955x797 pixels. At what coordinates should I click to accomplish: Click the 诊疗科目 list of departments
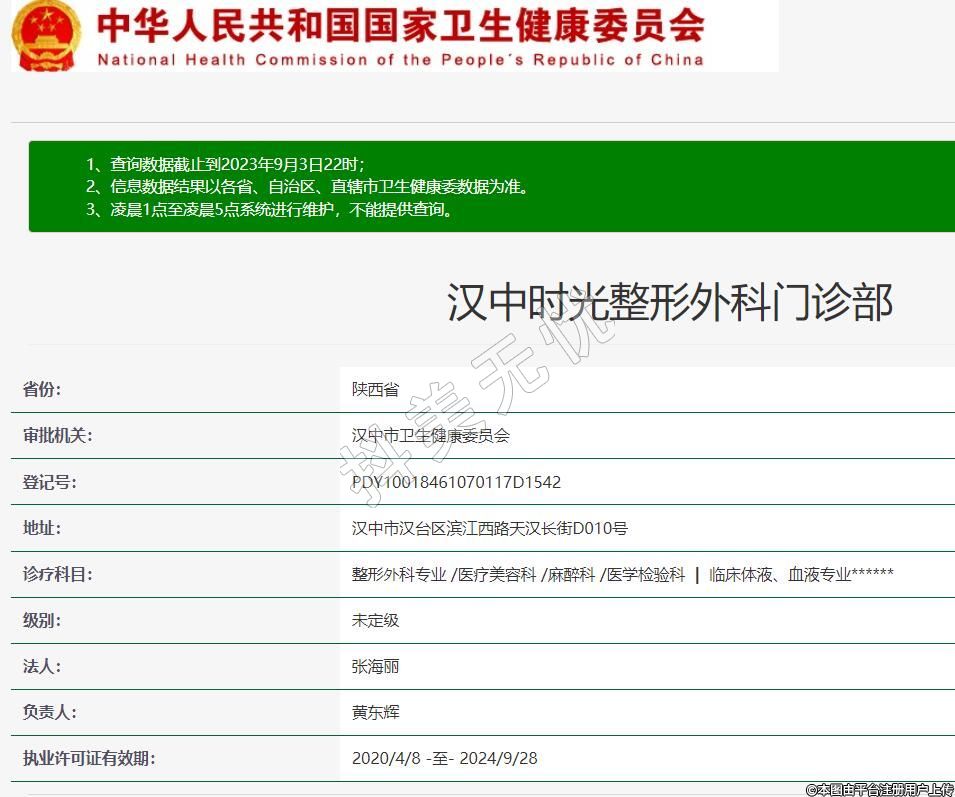click(x=622, y=574)
